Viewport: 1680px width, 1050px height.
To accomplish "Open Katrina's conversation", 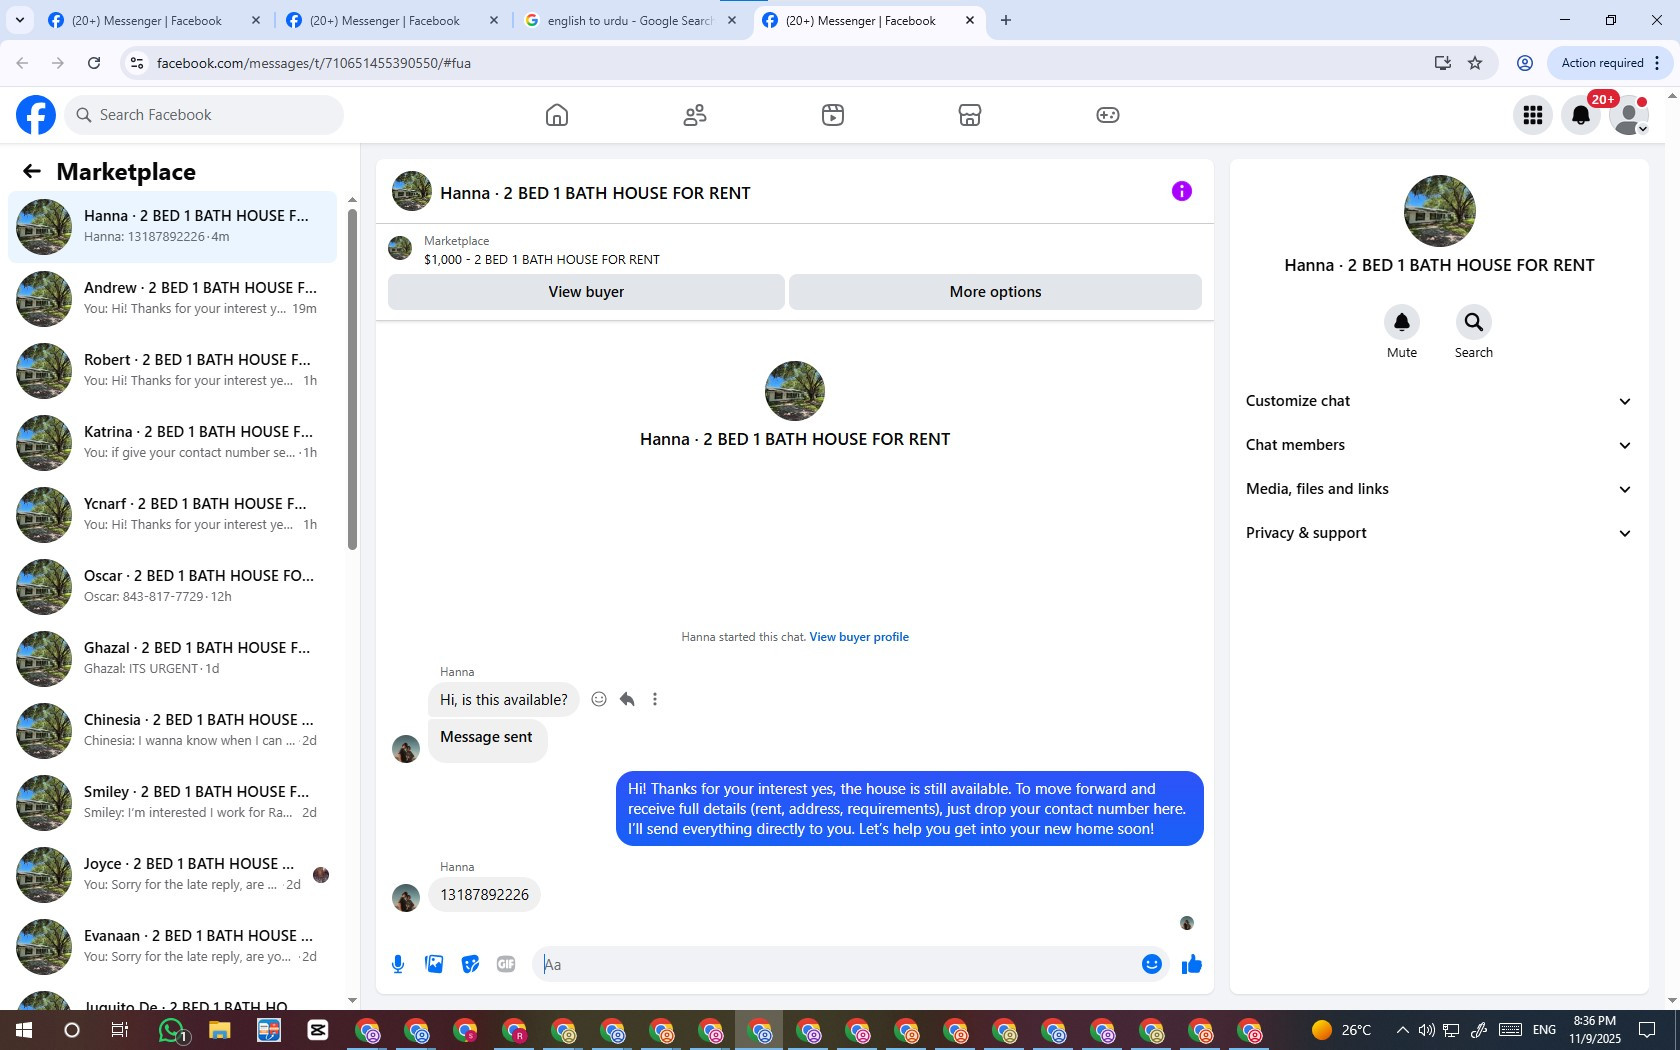I will [x=172, y=443].
